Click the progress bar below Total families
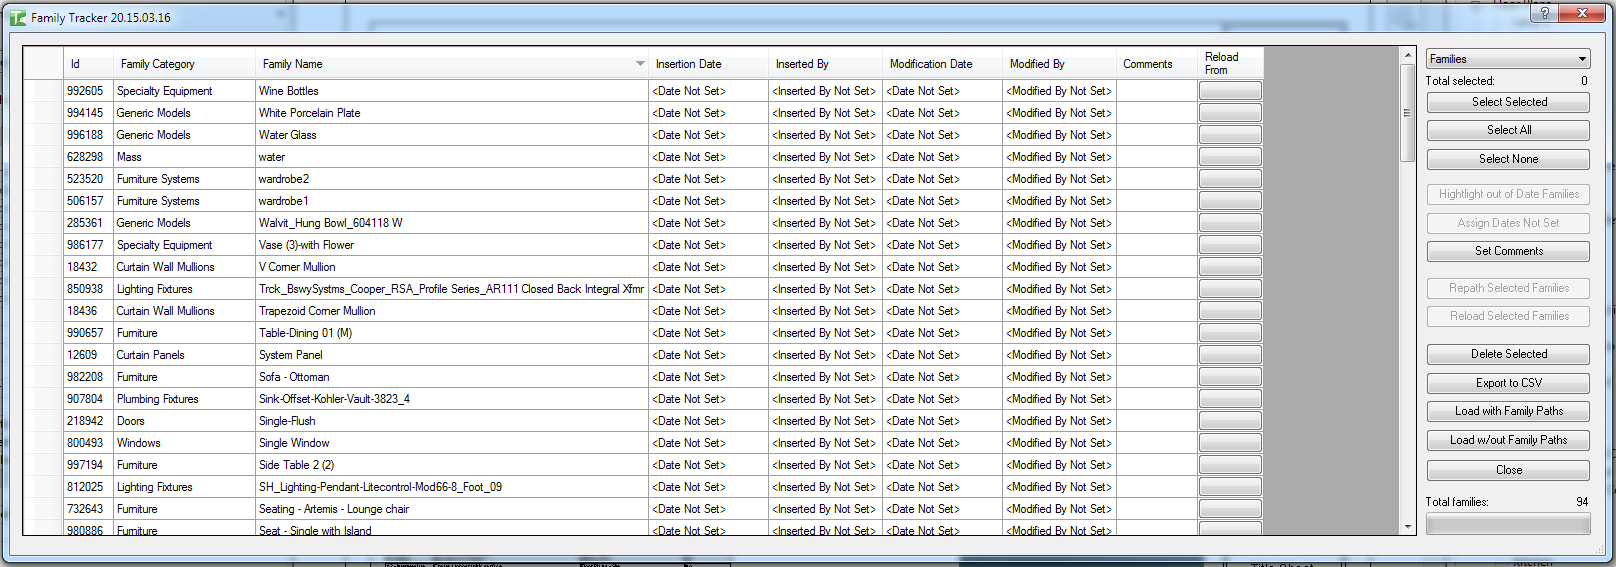The image size is (1616, 567). (x=1508, y=524)
